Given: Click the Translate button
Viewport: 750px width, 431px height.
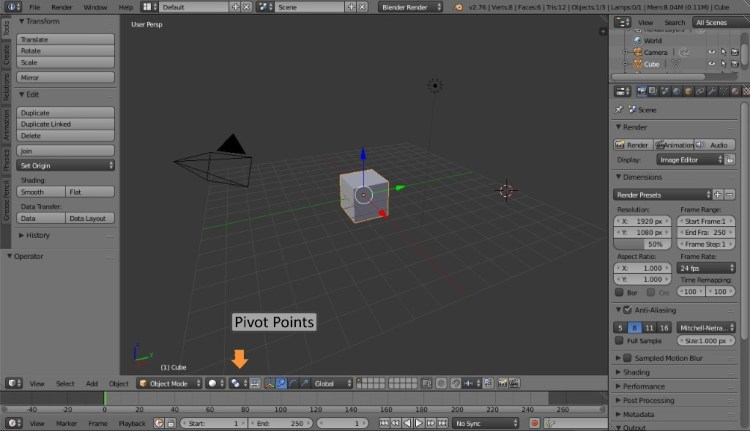Looking at the screenshot, I should click(x=66, y=39).
